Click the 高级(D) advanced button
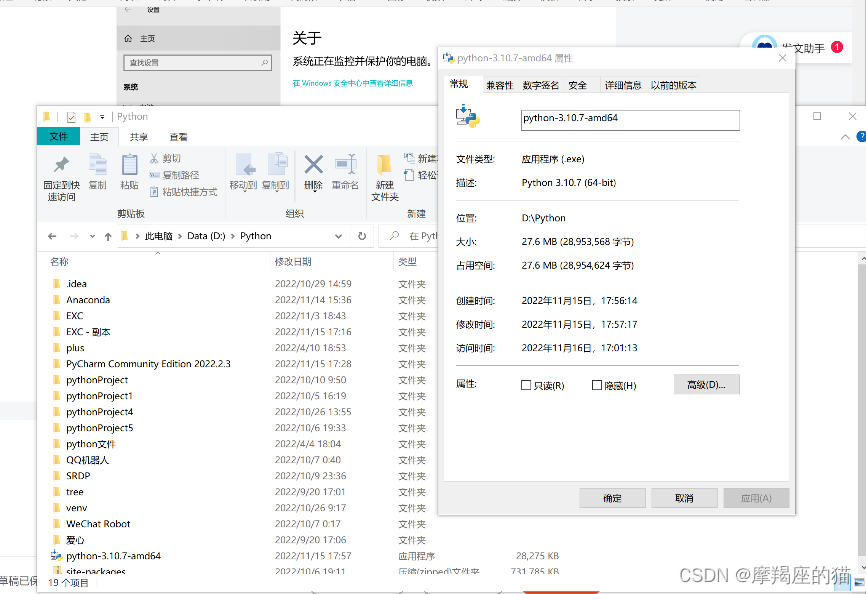Viewport: 866px width, 594px height. [x=706, y=384]
